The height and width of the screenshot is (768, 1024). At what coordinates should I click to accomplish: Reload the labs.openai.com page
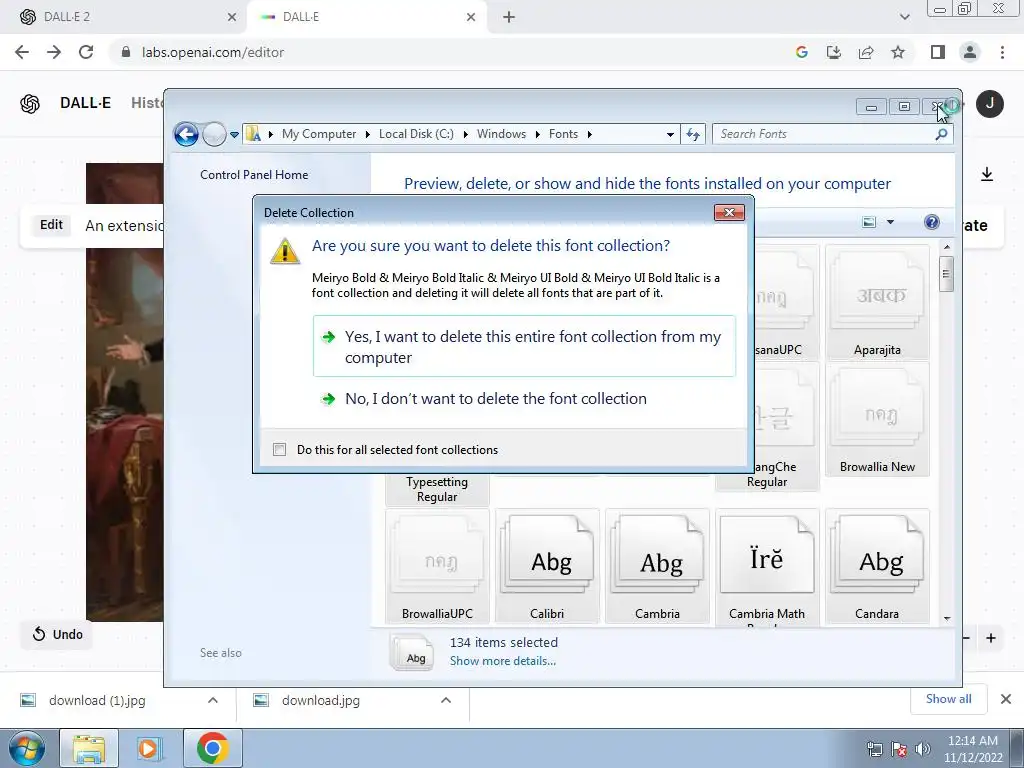coord(86,52)
